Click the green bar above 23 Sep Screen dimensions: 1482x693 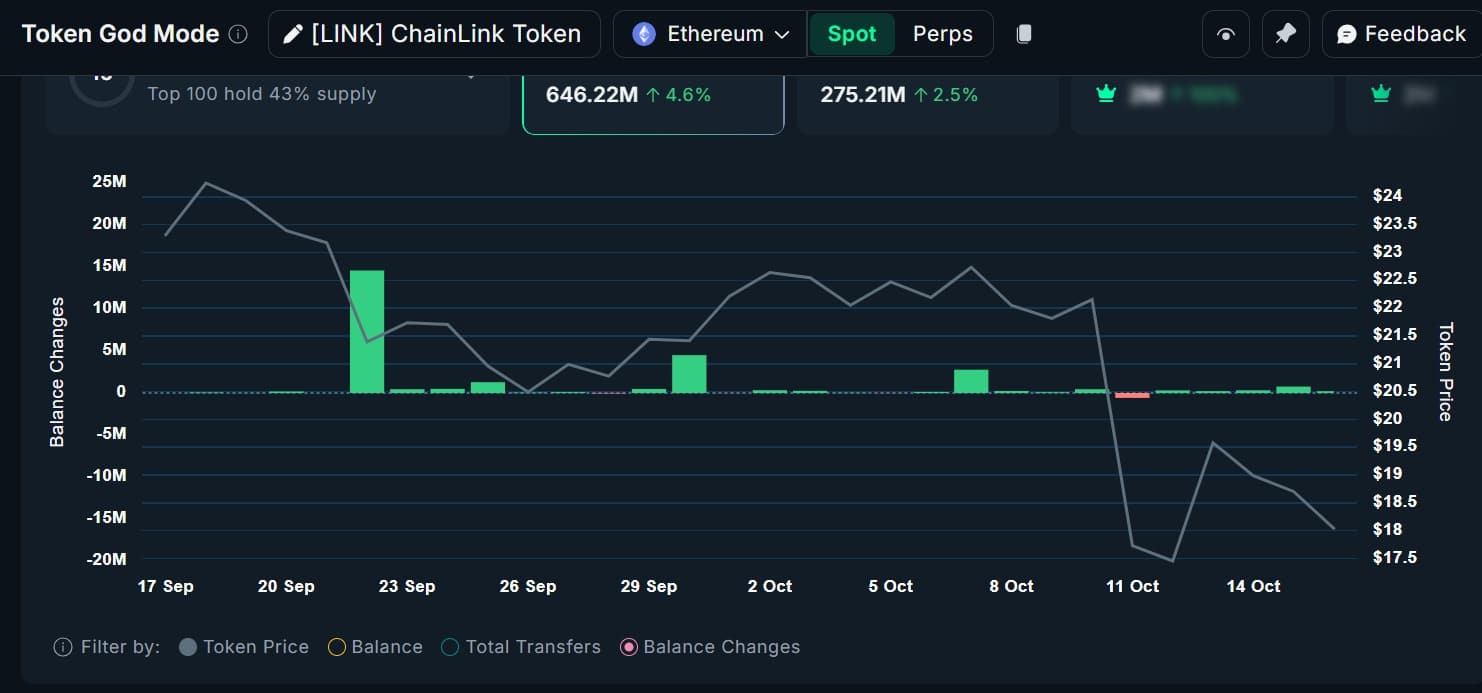[367, 330]
